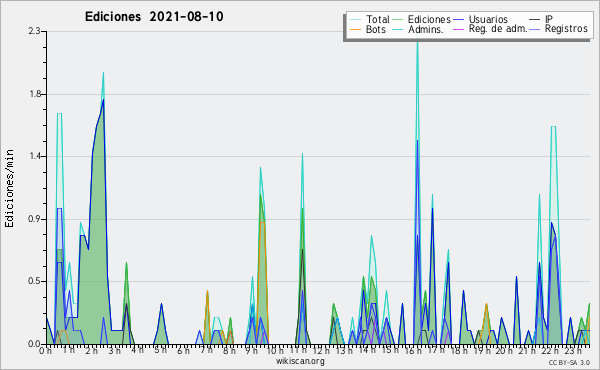Viewport: 600px width, 370px height.
Task: Click the '0 h' x-axis label
Action: click(x=45, y=351)
